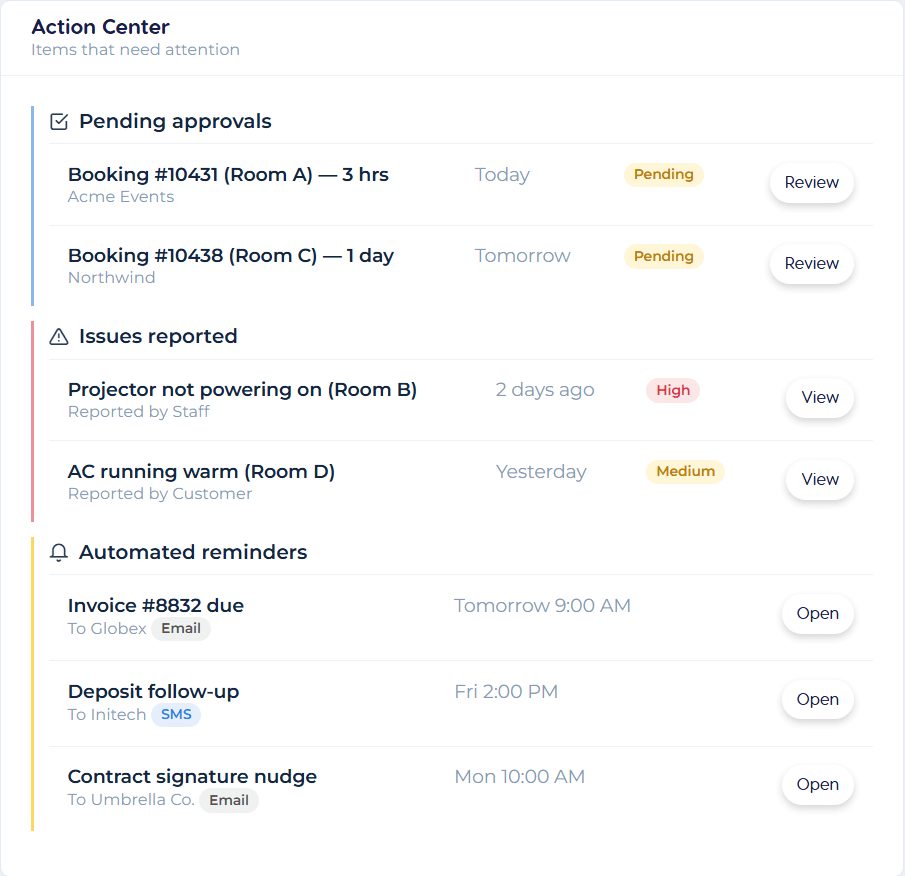Open the Invoice #8832 due reminder
The image size is (905, 876).
[x=817, y=614]
